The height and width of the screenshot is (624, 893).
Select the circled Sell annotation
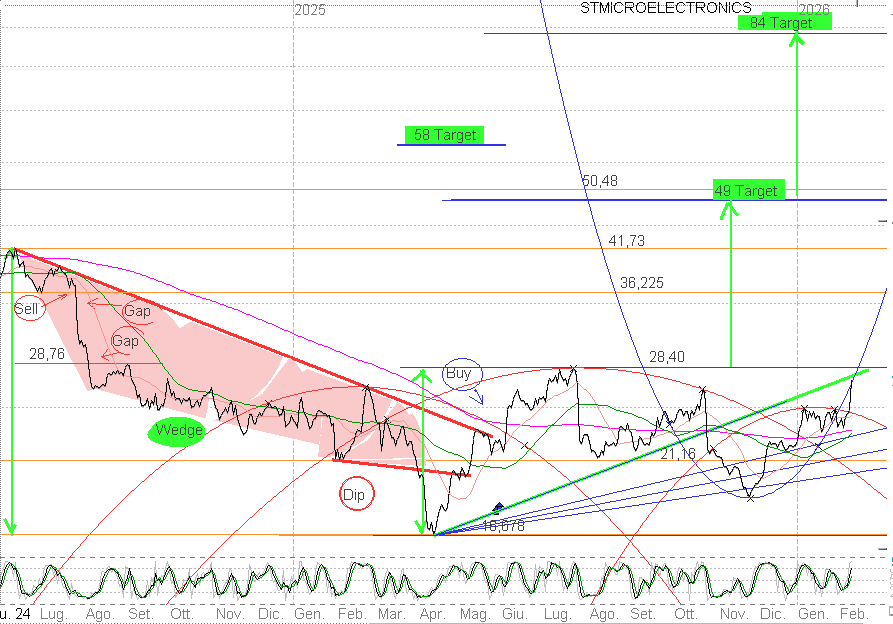pos(27,309)
